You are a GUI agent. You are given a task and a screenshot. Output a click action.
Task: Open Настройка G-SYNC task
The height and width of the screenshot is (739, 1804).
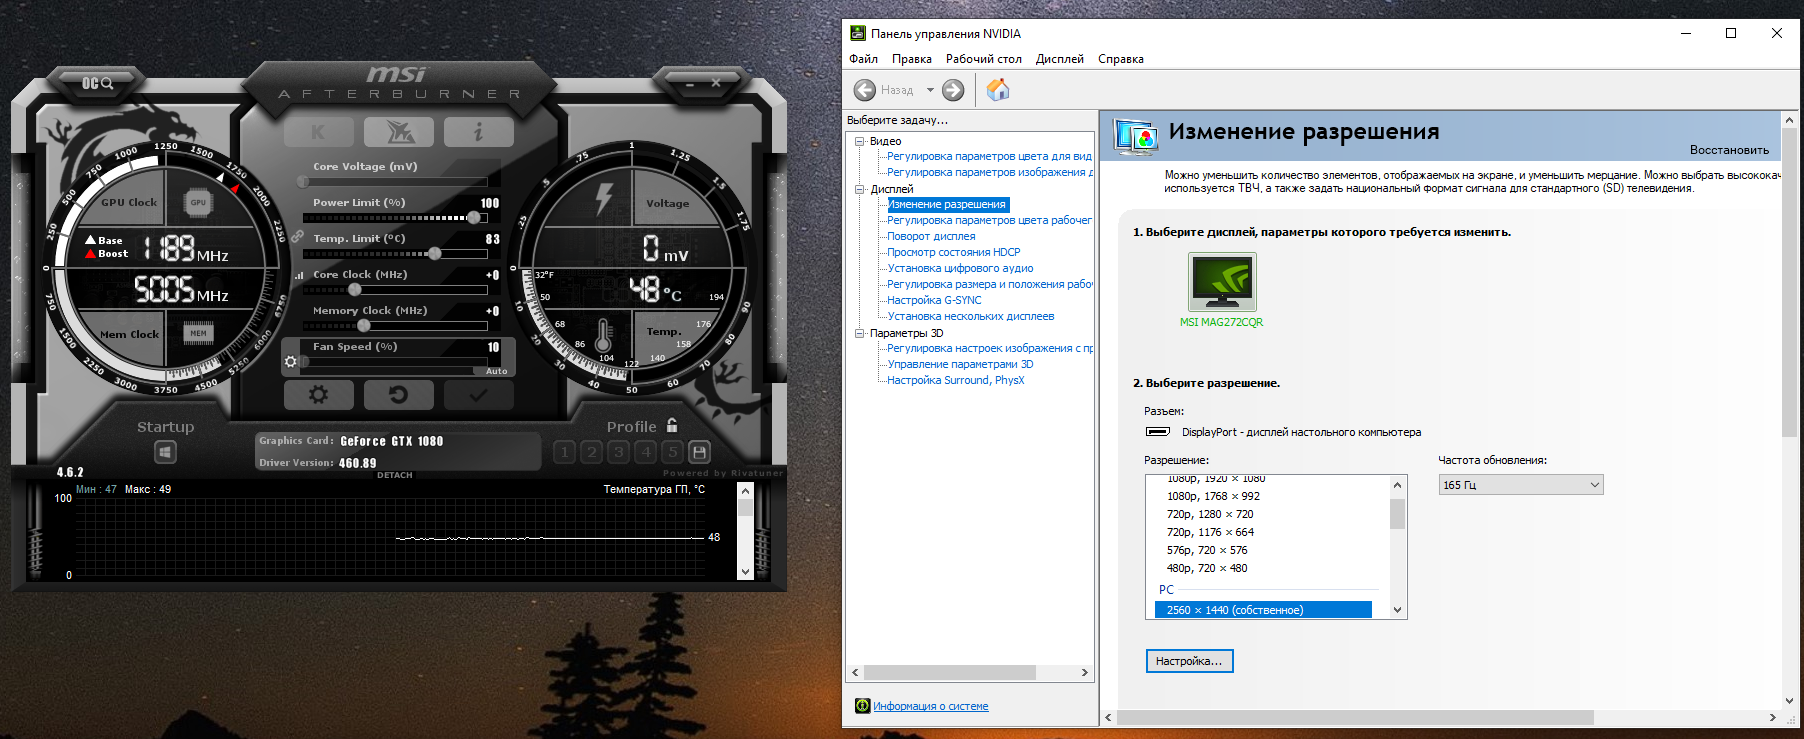[x=934, y=300]
